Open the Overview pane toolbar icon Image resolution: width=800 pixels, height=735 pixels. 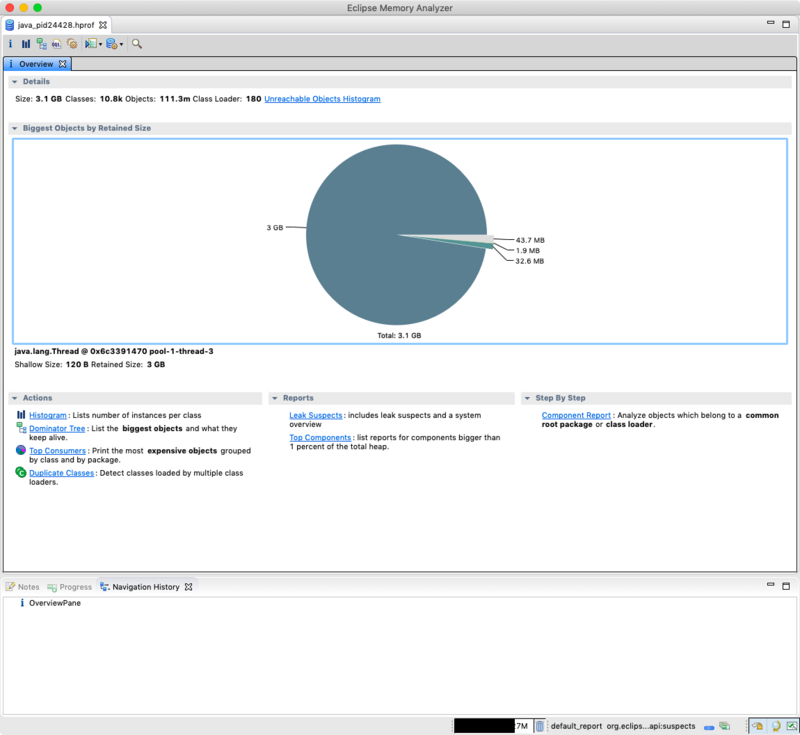click(10, 44)
